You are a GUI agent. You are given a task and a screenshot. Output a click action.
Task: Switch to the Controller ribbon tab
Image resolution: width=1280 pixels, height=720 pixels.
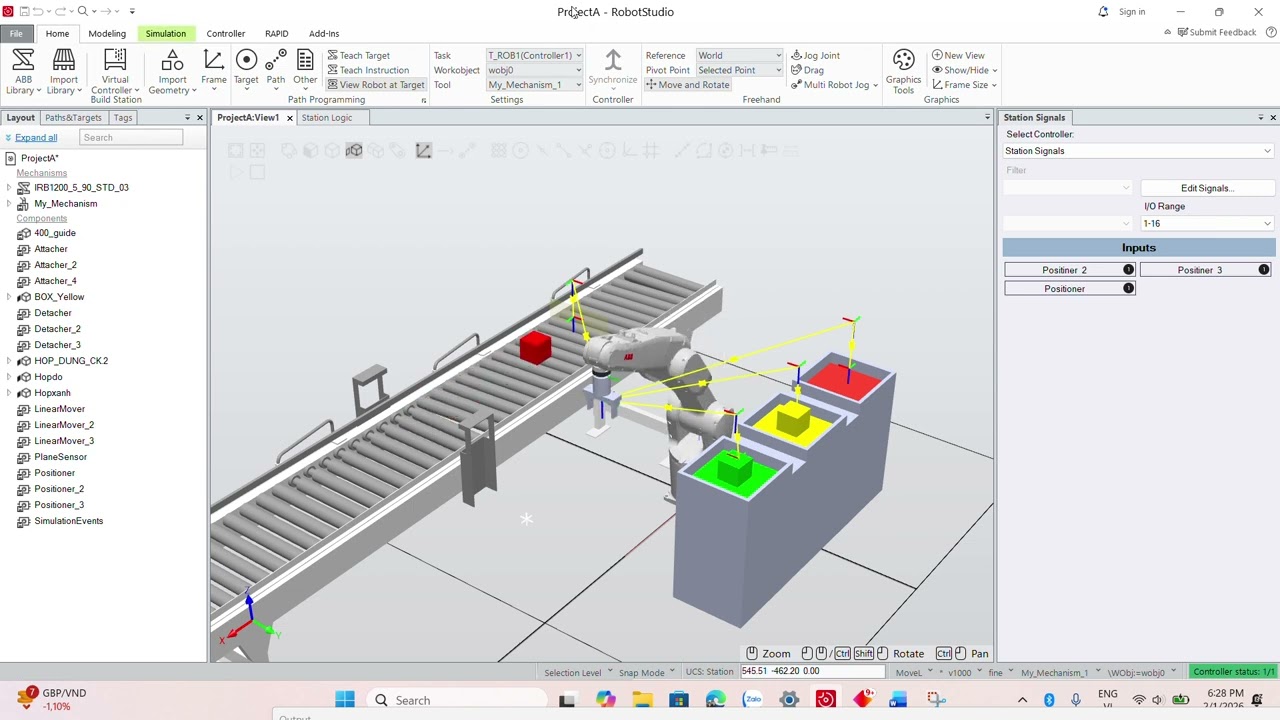pos(225,34)
